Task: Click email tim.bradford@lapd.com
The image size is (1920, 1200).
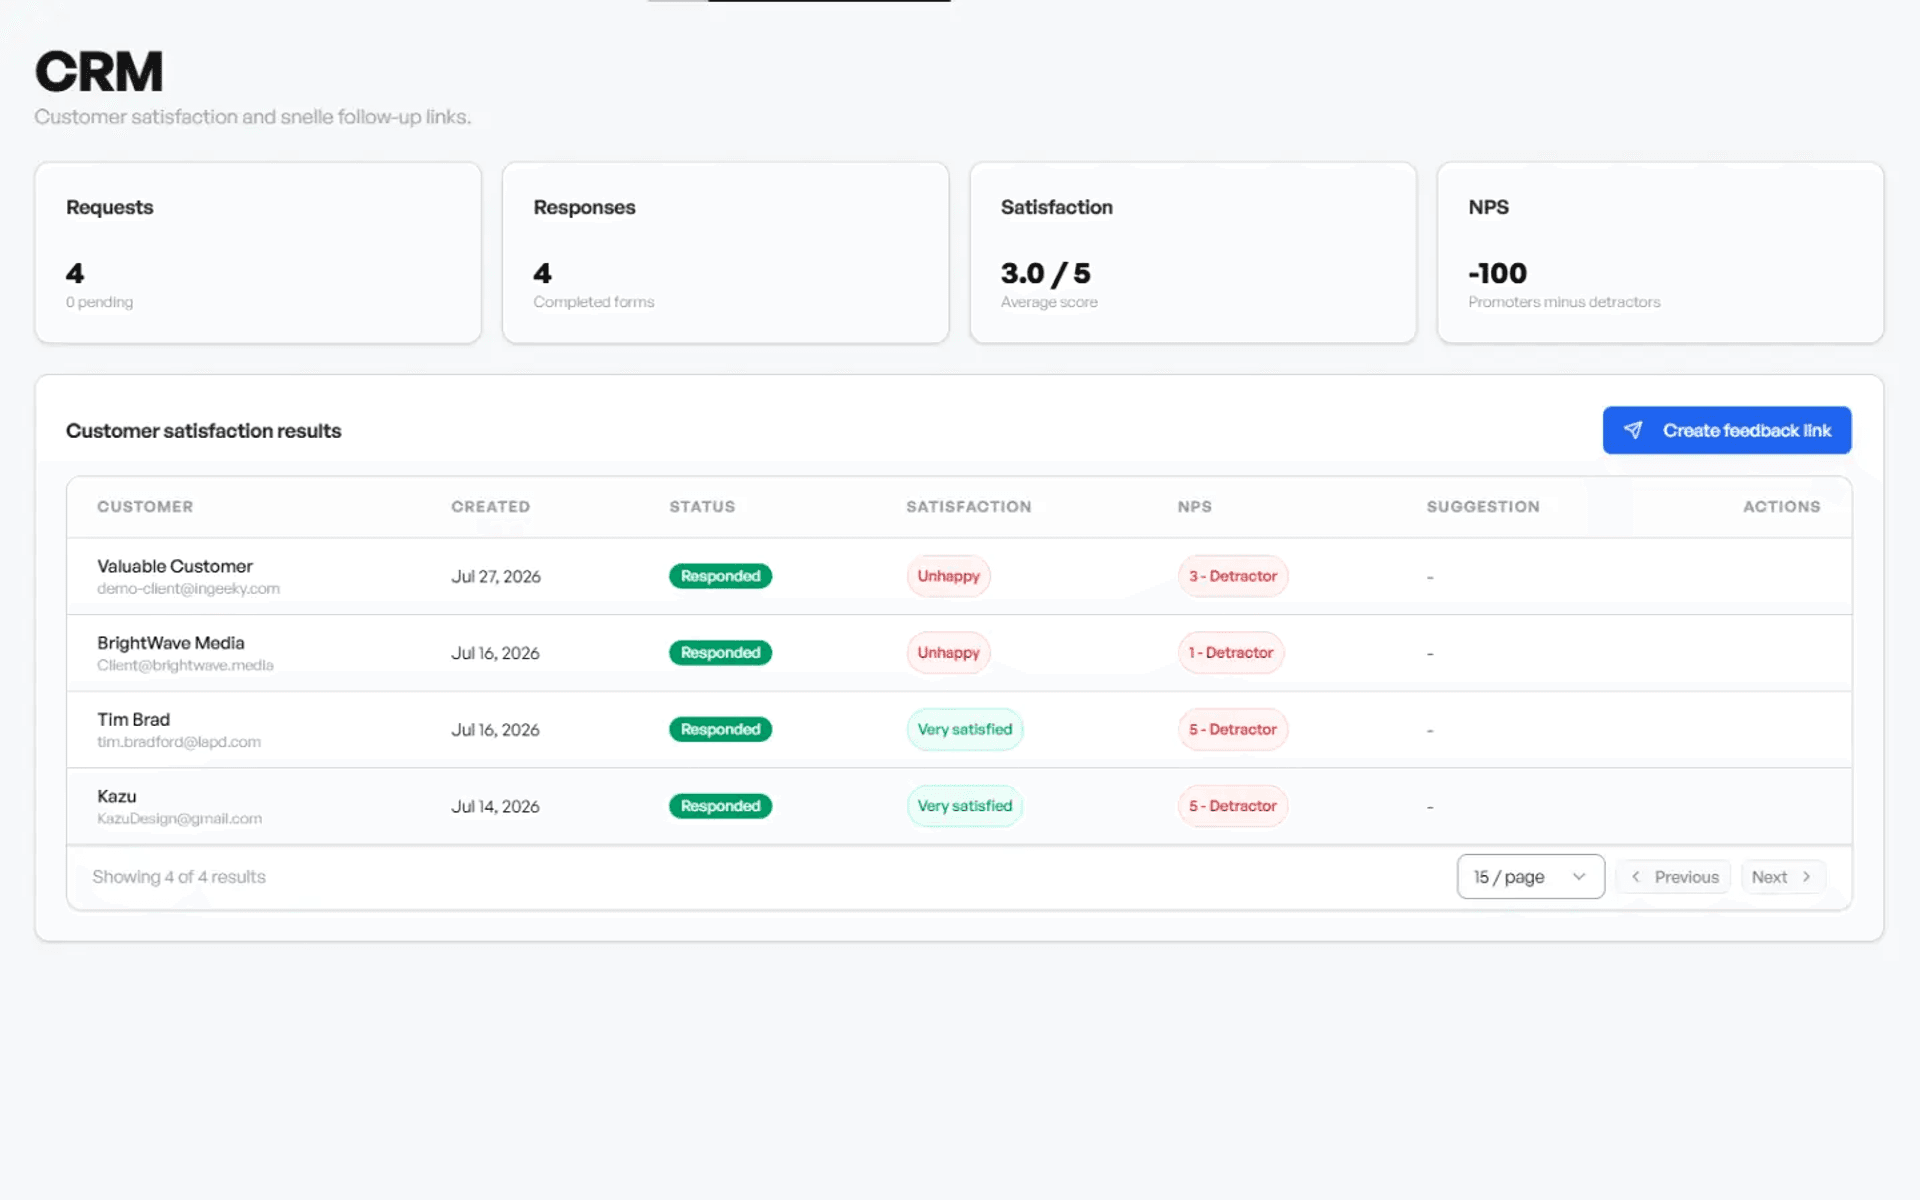Action: [x=179, y=742]
